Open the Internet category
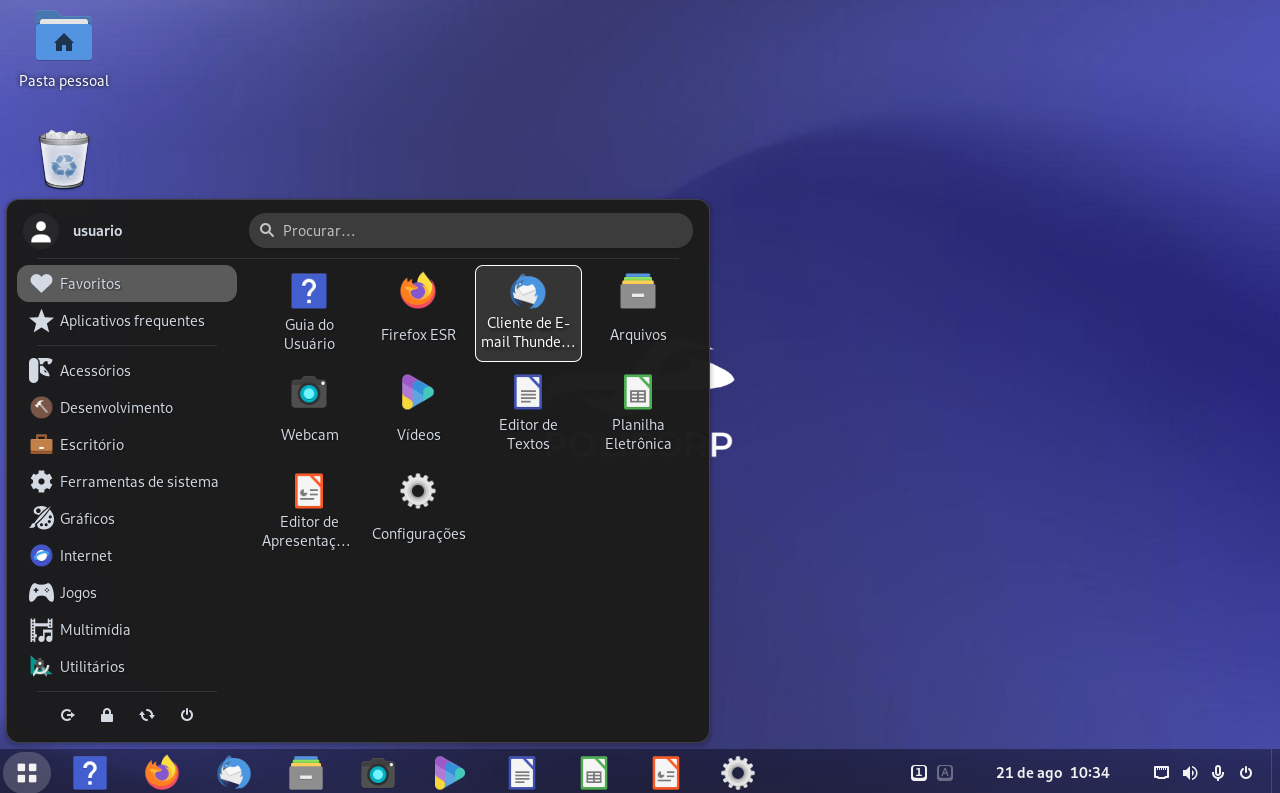This screenshot has width=1280, height=793. point(127,556)
